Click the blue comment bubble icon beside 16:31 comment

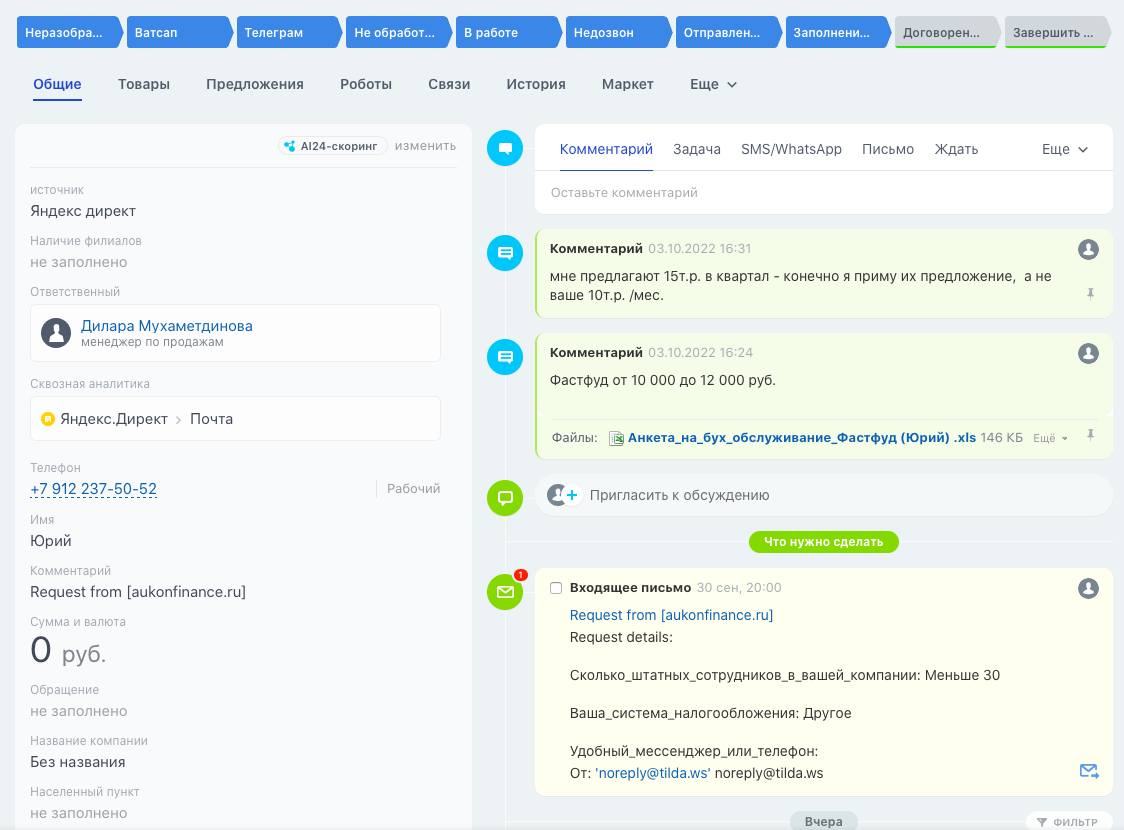504,253
